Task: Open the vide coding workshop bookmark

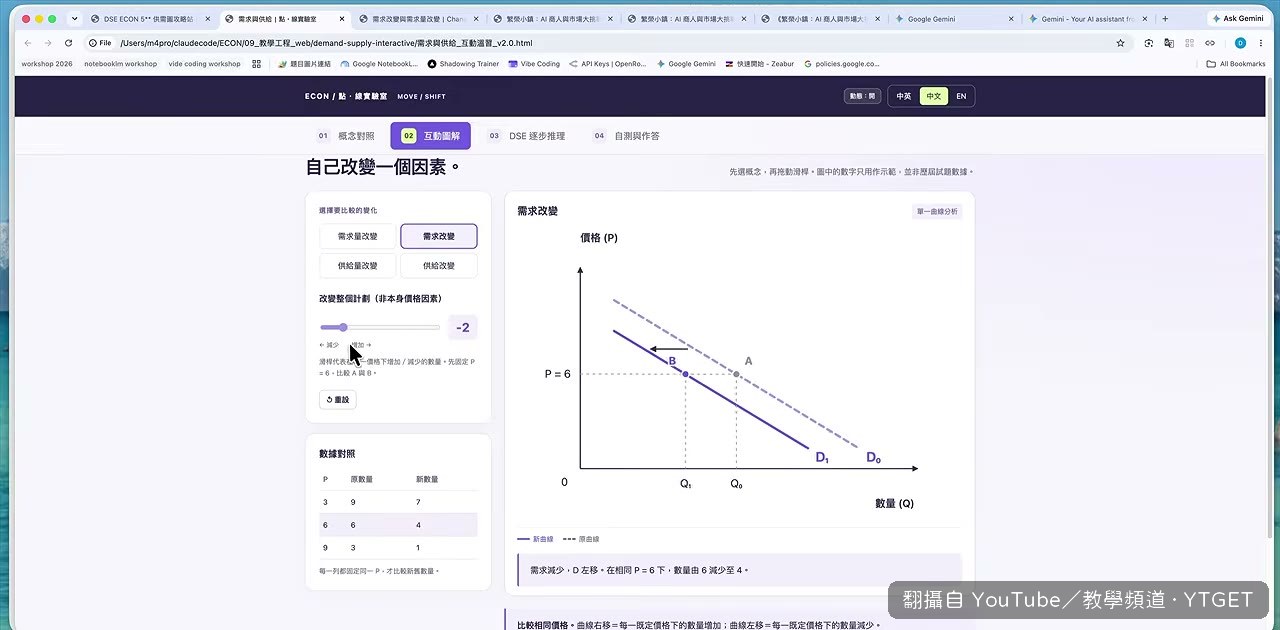Action: [x=204, y=64]
